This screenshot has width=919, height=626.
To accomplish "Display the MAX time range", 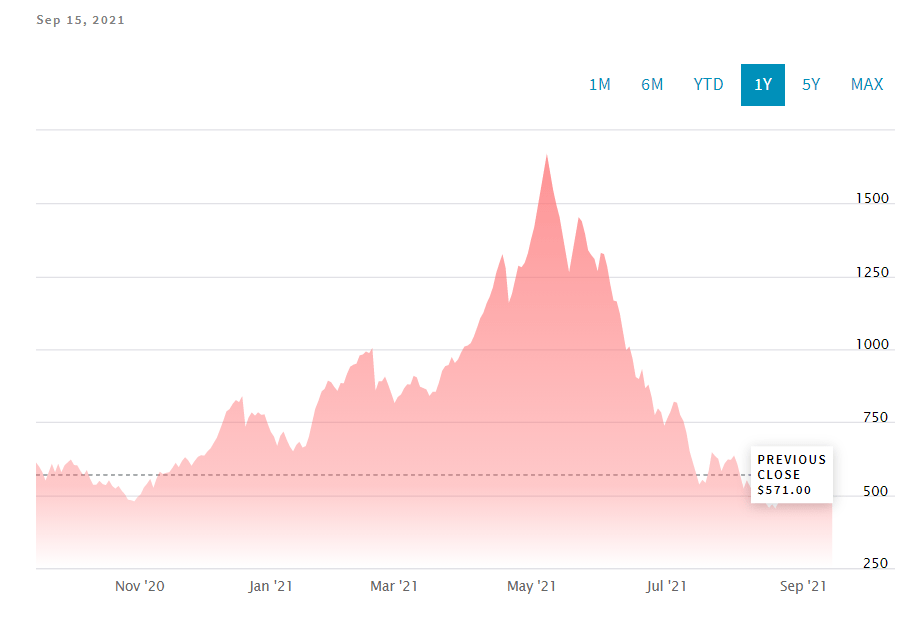I will point(867,85).
